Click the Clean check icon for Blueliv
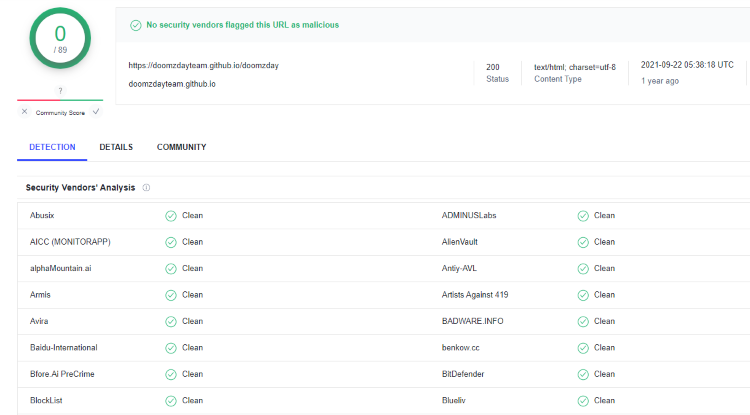The height and width of the screenshot is (415, 750). click(583, 401)
